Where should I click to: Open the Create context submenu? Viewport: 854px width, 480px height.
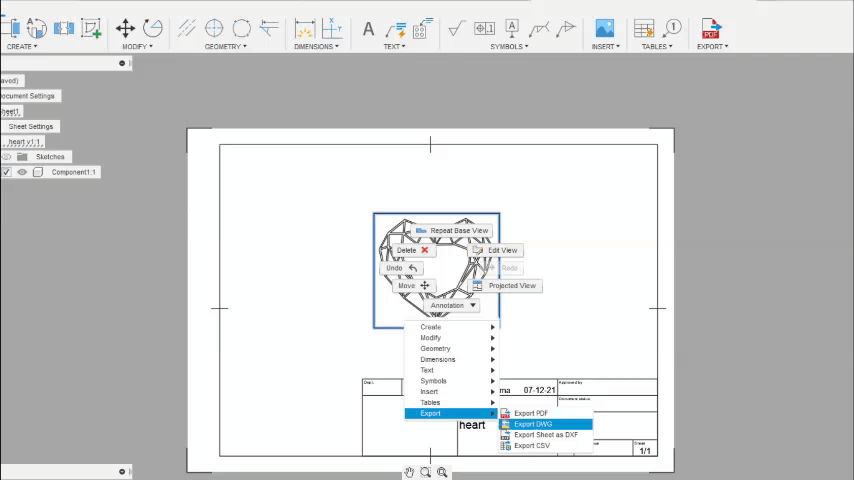click(452, 327)
